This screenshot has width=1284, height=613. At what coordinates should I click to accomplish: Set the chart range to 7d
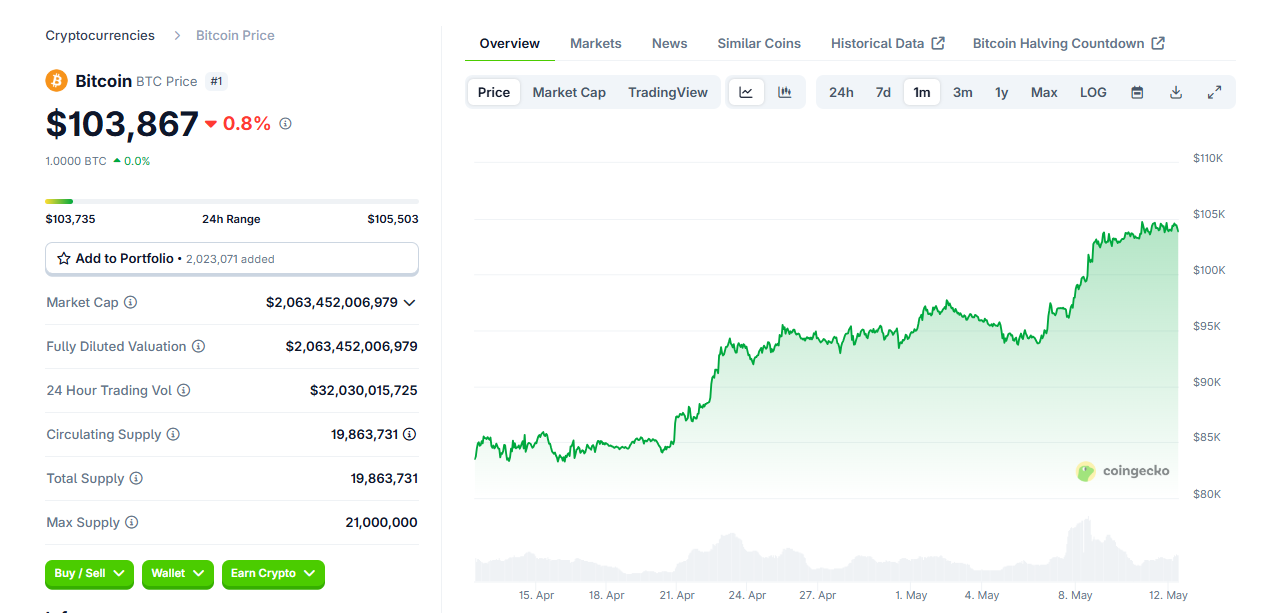(x=883, y=92)
